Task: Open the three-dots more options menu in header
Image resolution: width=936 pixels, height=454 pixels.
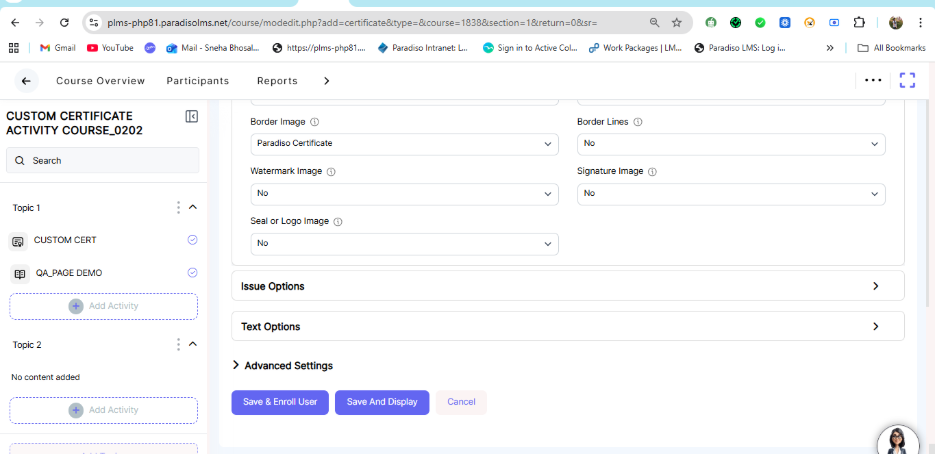Action: pyautogui.click(x=873, y=80)
